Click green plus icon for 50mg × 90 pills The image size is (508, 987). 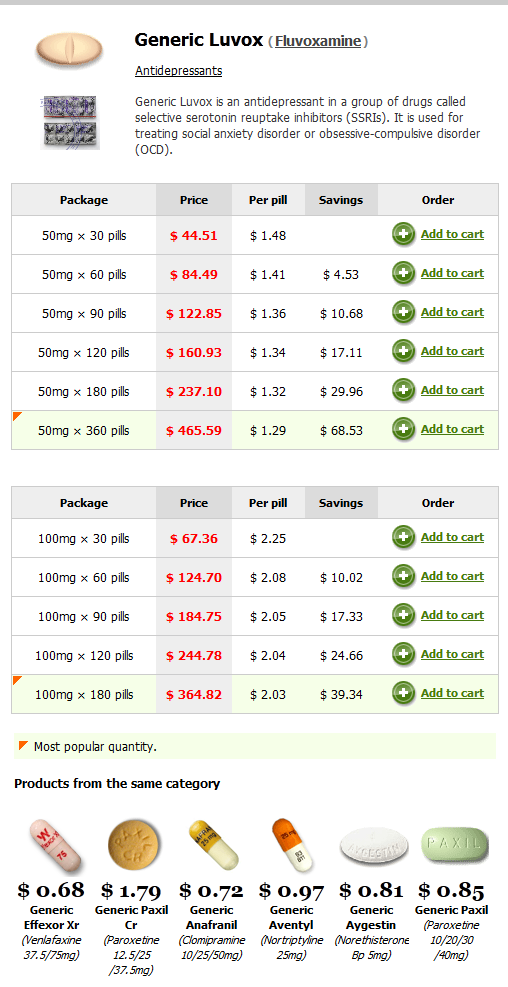(x=403, y=313)
